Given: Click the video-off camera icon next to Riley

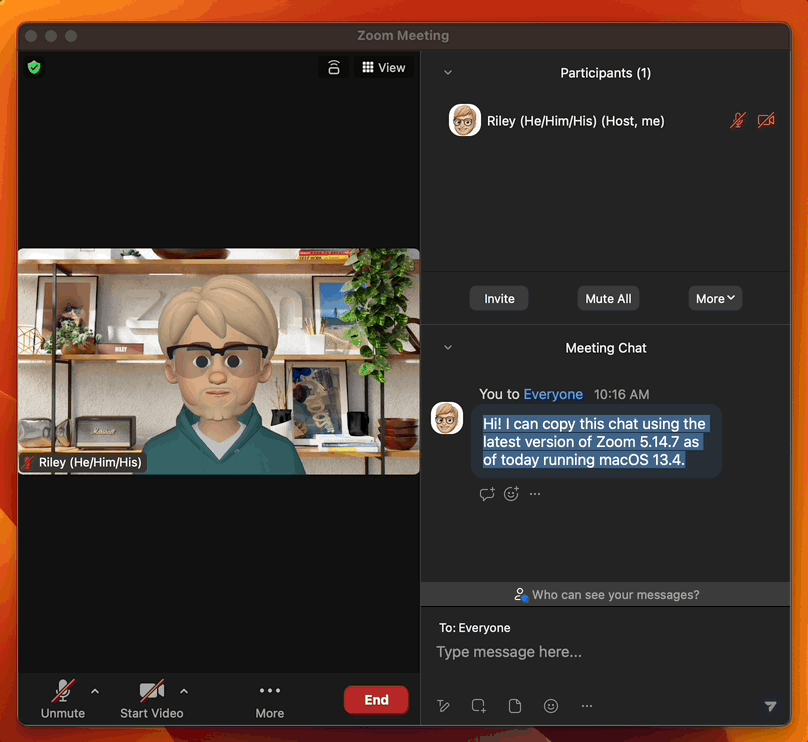Looking at the screenshot, I should click(766, 121).
